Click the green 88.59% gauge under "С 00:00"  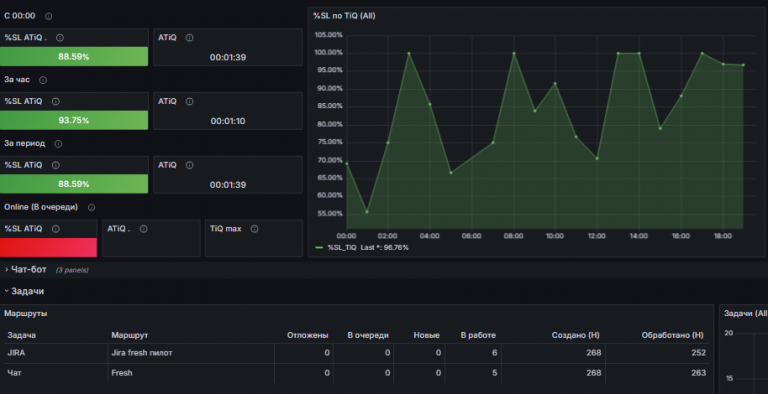[74, 56]
